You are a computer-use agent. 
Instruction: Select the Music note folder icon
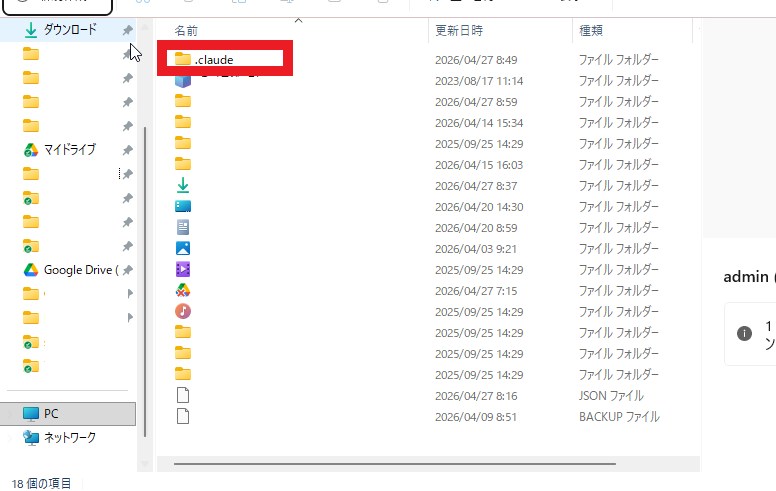point(183,311)
